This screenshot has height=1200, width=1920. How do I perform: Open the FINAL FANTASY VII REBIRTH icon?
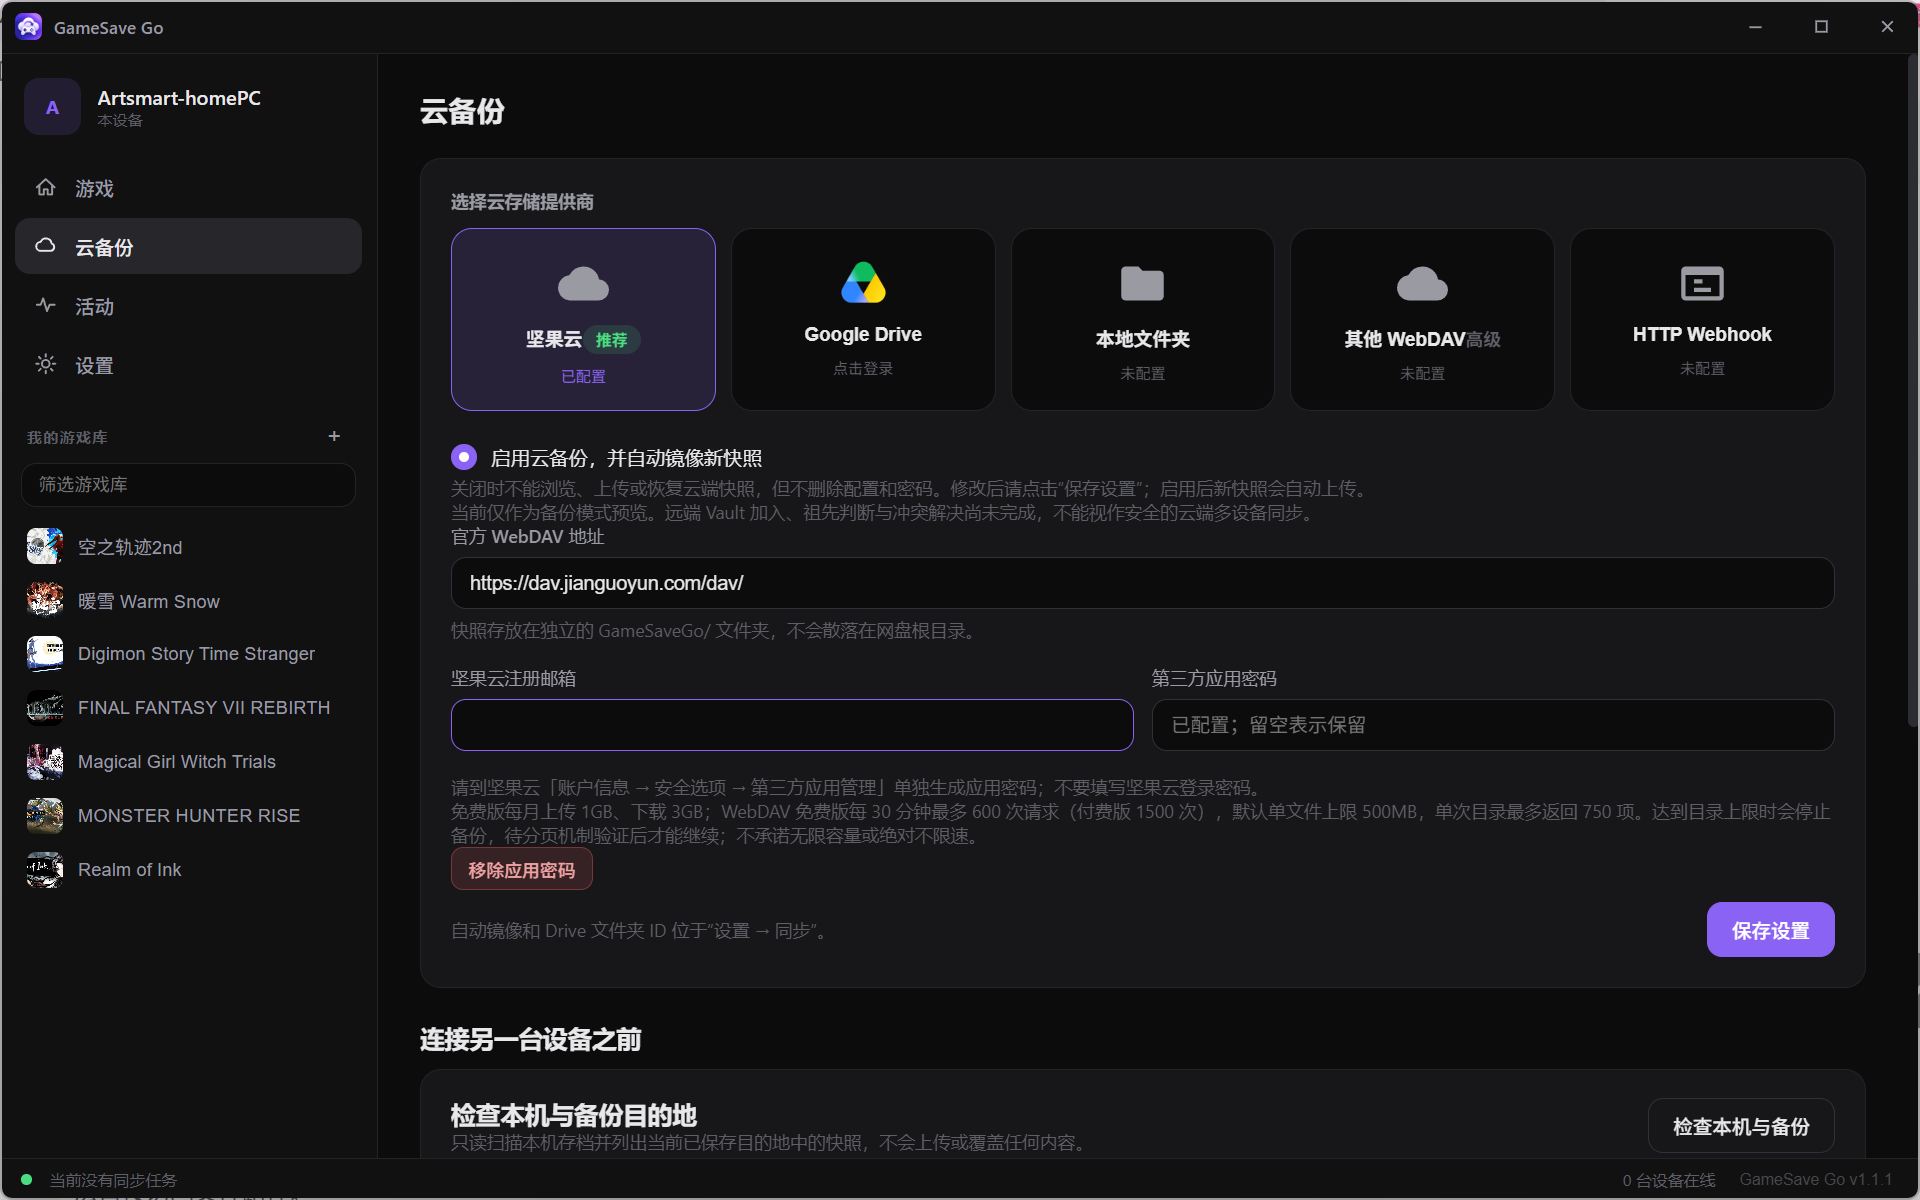point(45,708)
